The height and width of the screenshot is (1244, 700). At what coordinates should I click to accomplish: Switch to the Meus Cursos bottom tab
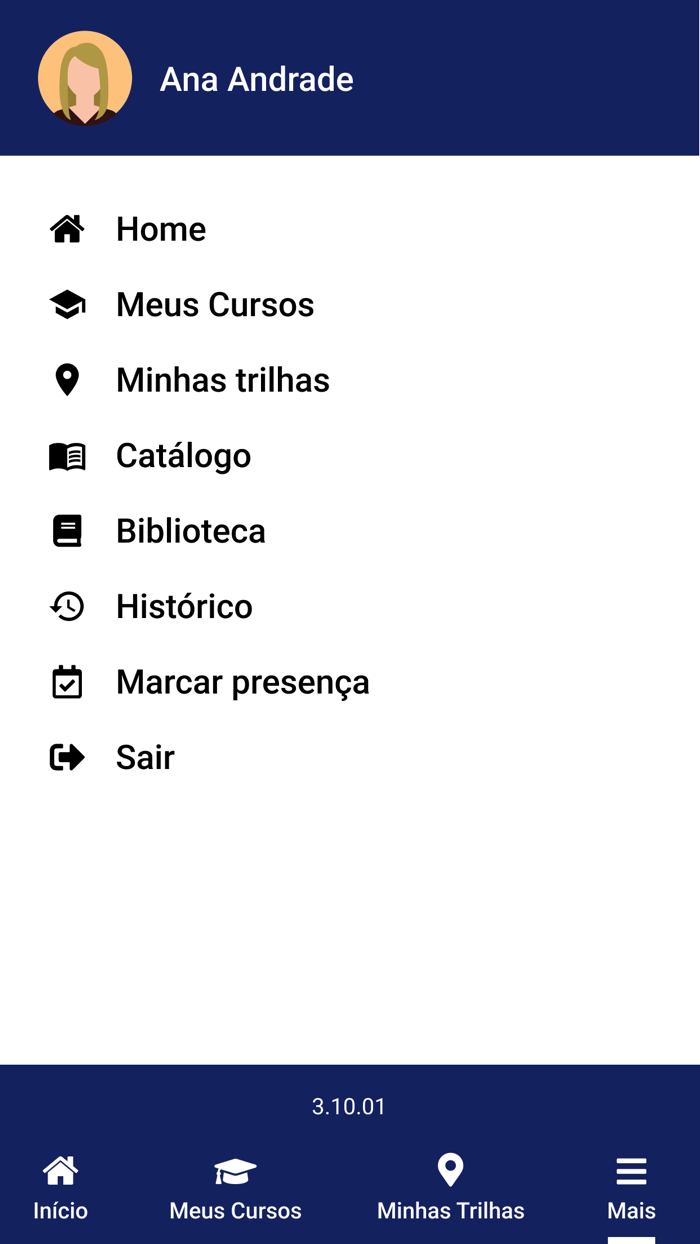tap(235, 1190)
